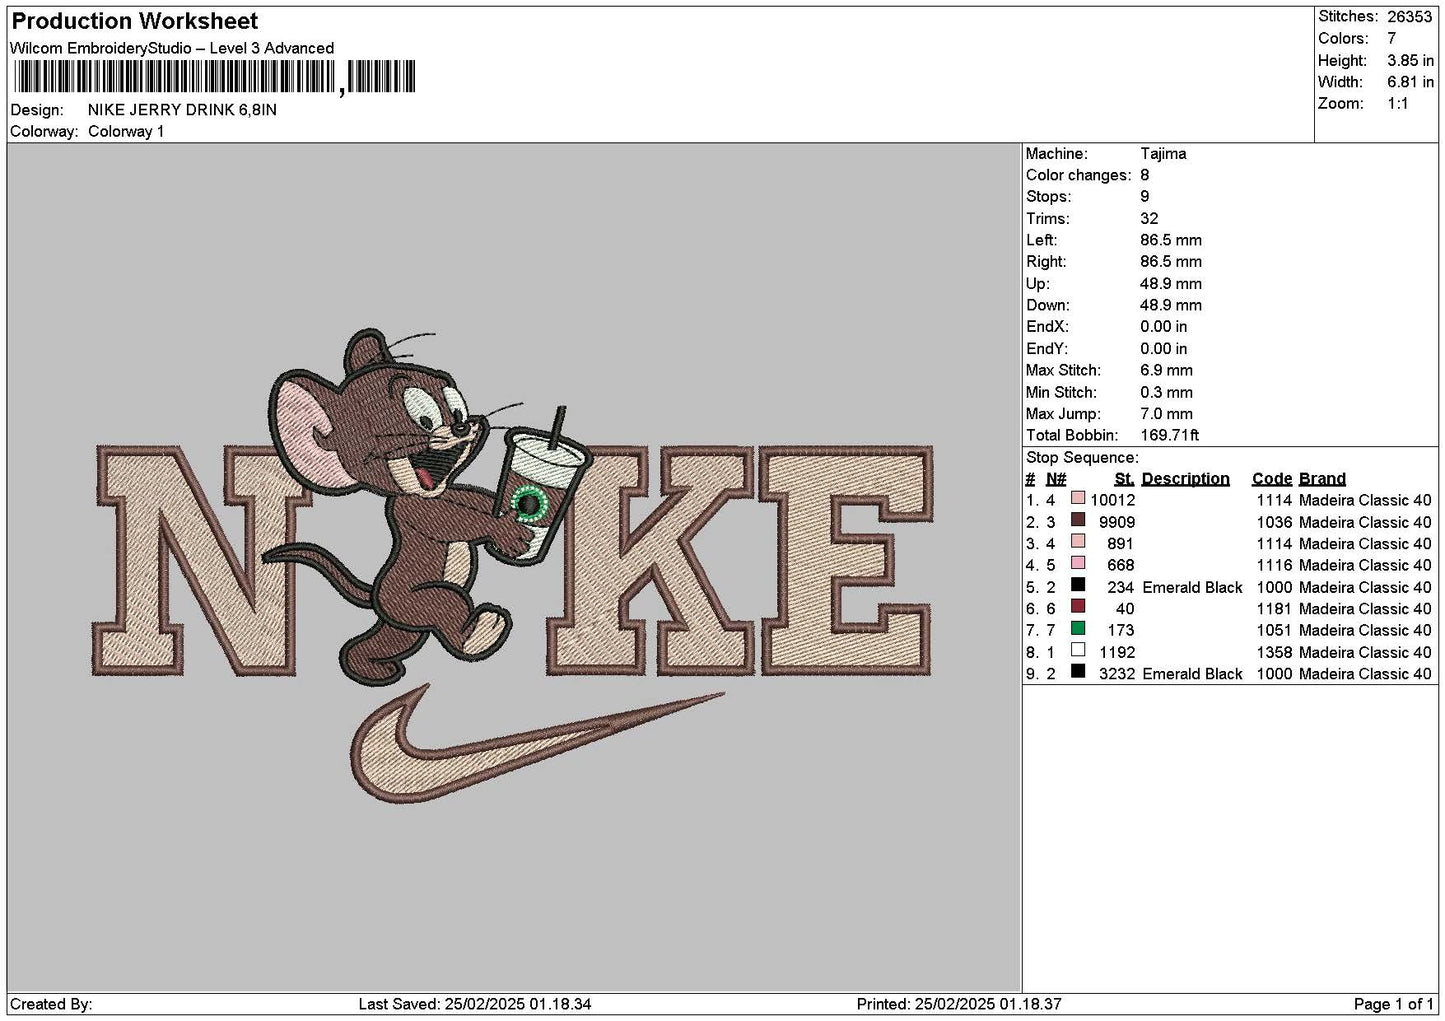Click the barcode under the worksheet title

click(x=213, y=77)
